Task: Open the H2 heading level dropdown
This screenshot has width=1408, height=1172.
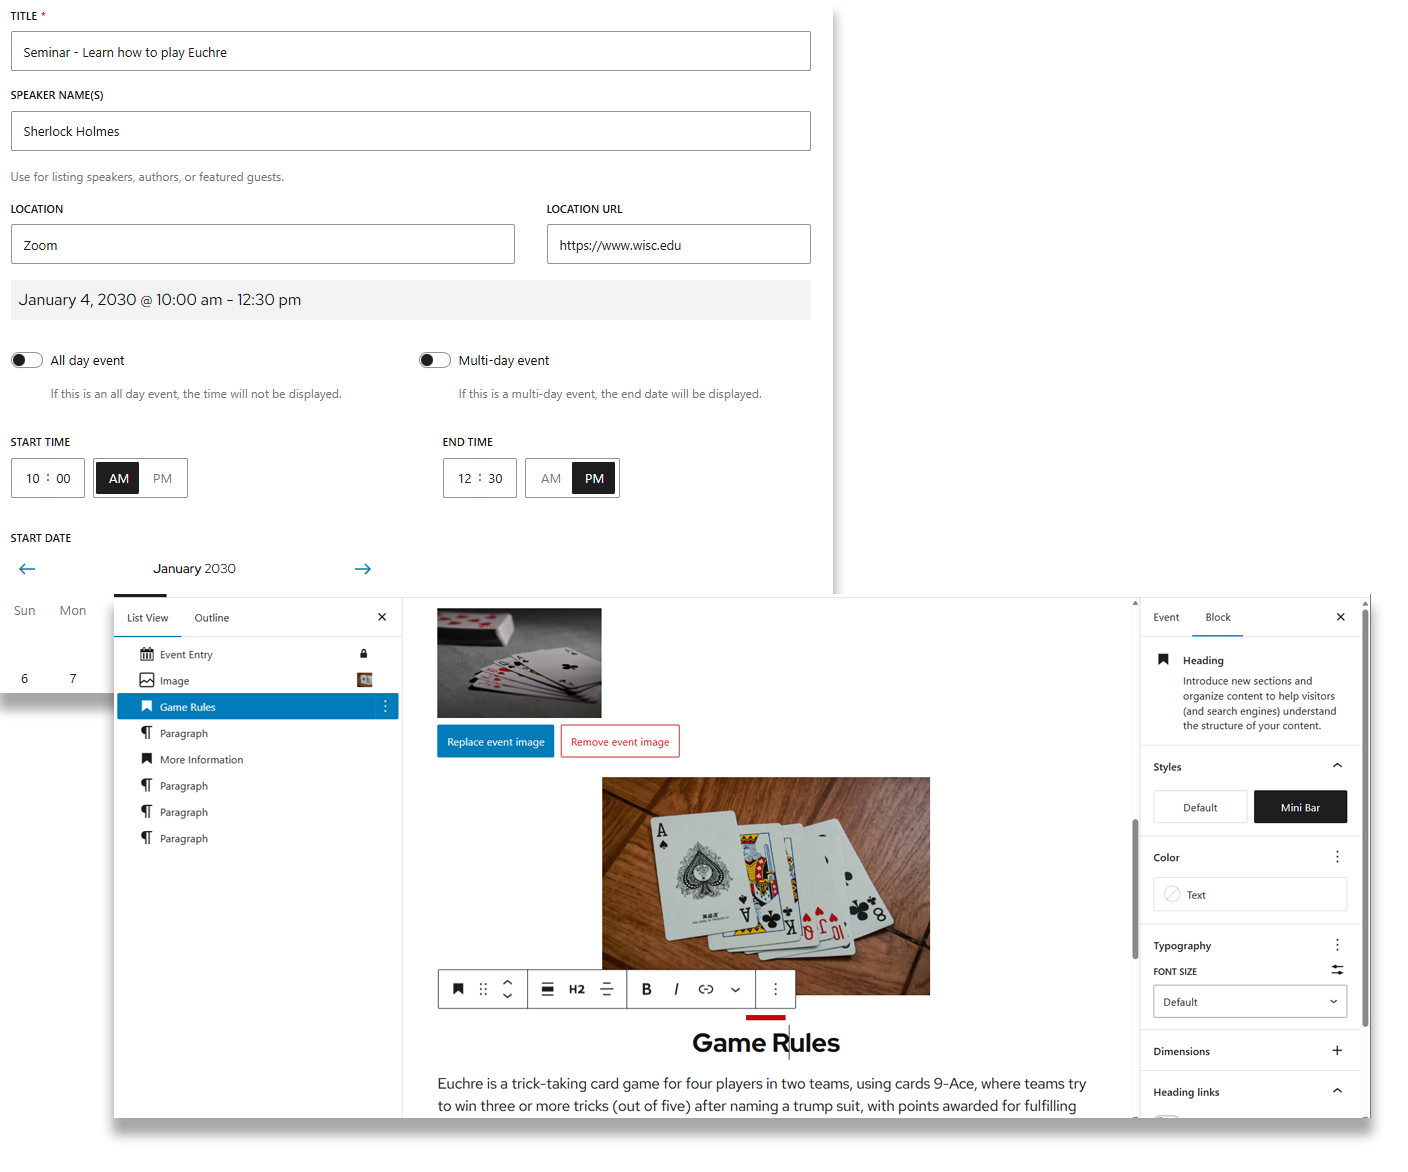Action: pos(577,989)
